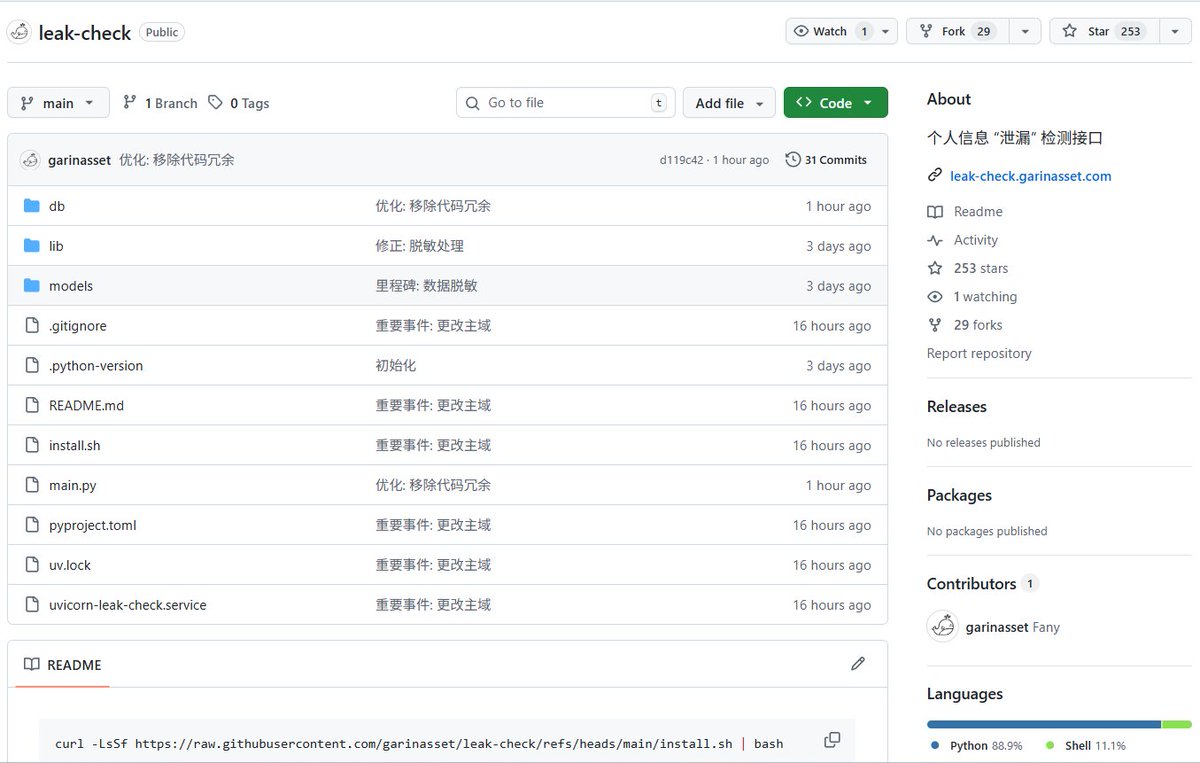This screenshot has width=1200, height=763.
Task: Visit leak-check.garinasset.com link
Action: click(1031, 175)
